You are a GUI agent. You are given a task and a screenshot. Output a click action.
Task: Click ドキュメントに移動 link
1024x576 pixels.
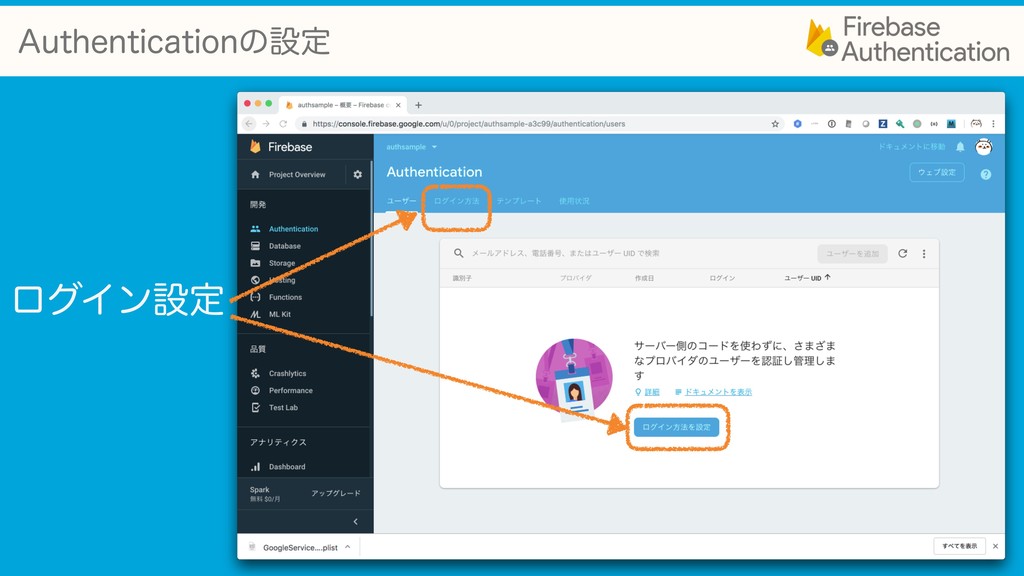(912, 147)
